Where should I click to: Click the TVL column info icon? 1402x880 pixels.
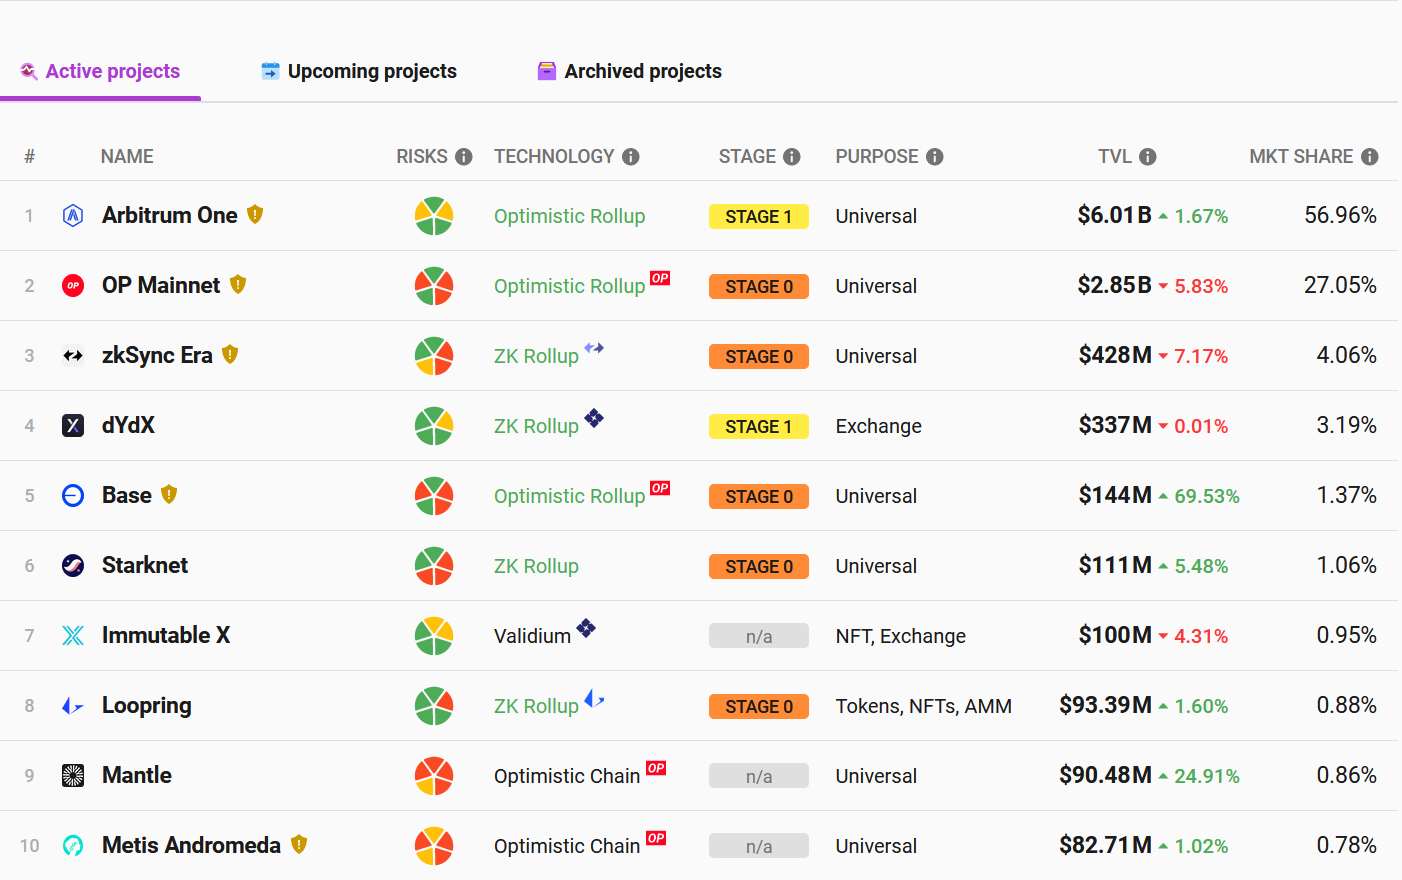click(x=1148, y=157)
